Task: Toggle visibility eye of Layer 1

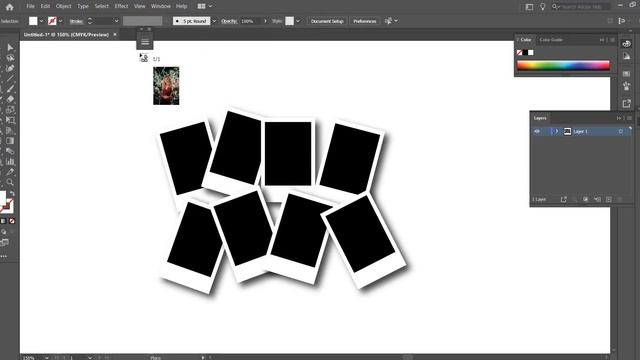Action: click(x=537, y=131)
